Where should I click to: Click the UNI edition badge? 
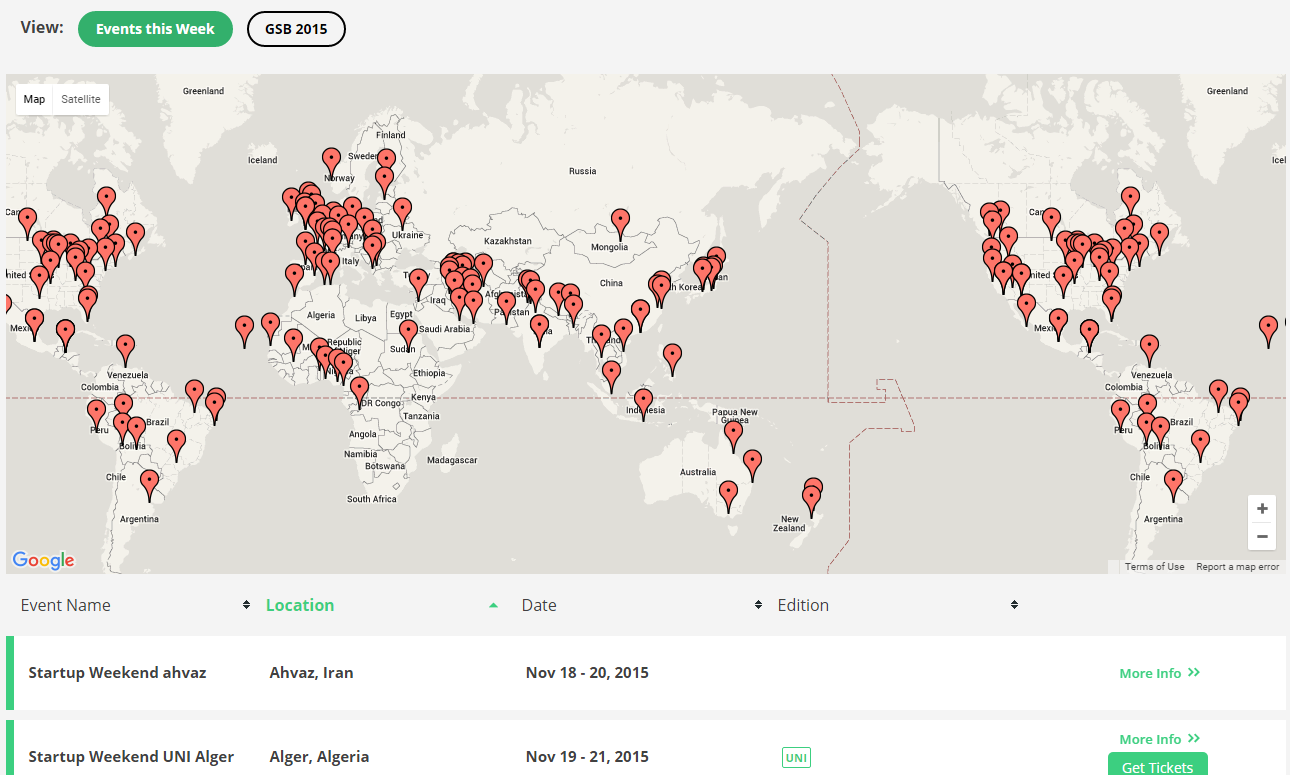coord(796,757)
